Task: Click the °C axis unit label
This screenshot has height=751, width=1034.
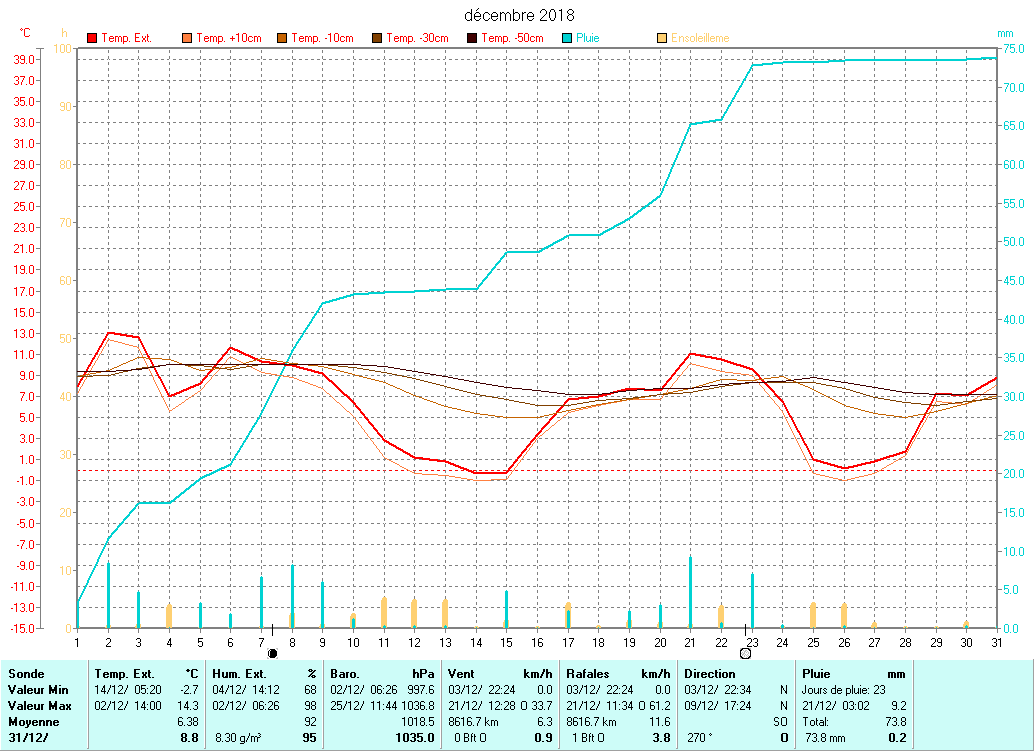Action: tap(25, 33)
